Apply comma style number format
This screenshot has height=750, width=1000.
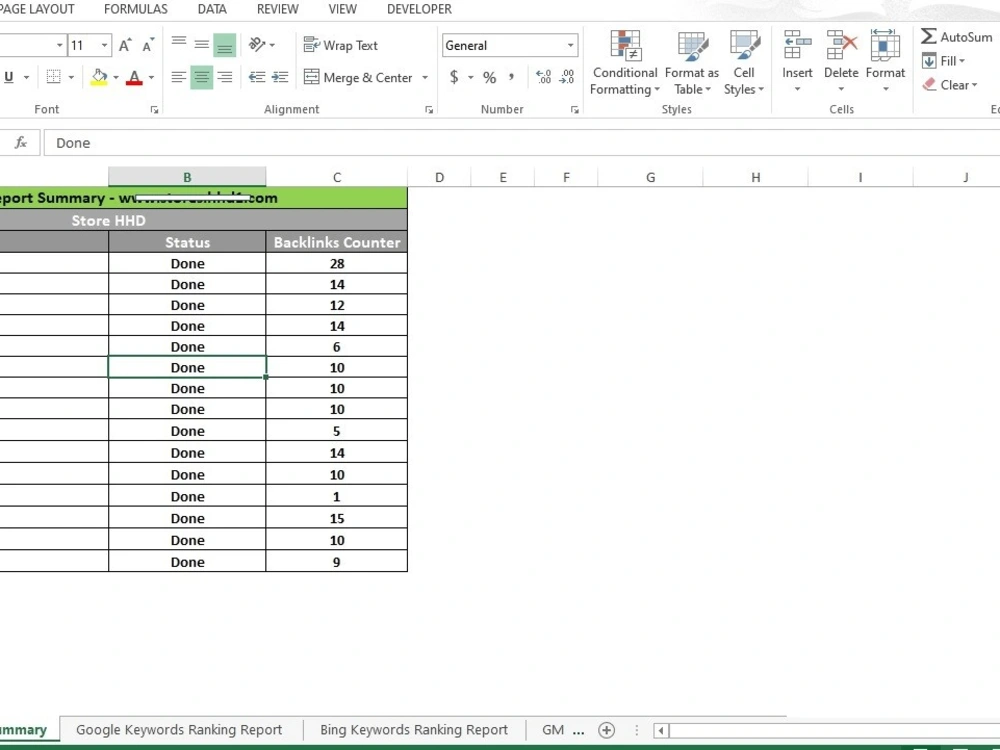point(511,77)
